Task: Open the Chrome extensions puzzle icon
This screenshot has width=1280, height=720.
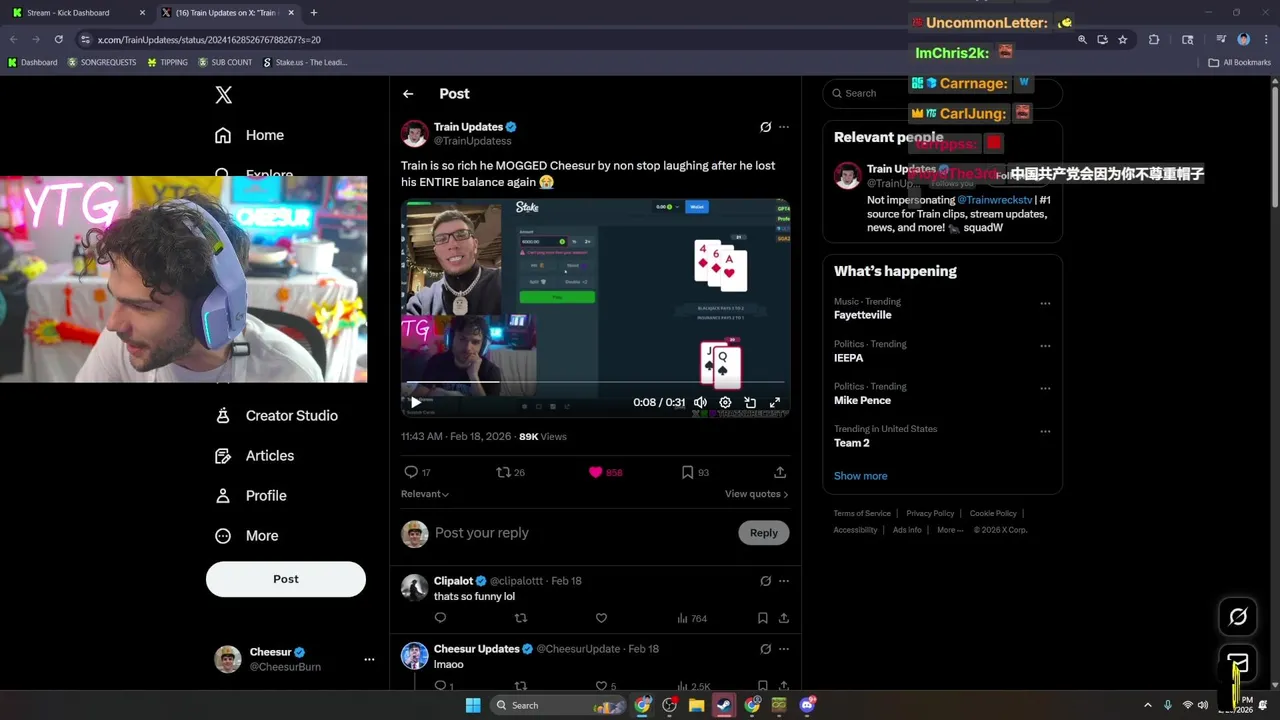Action: tap(1154, 40)
